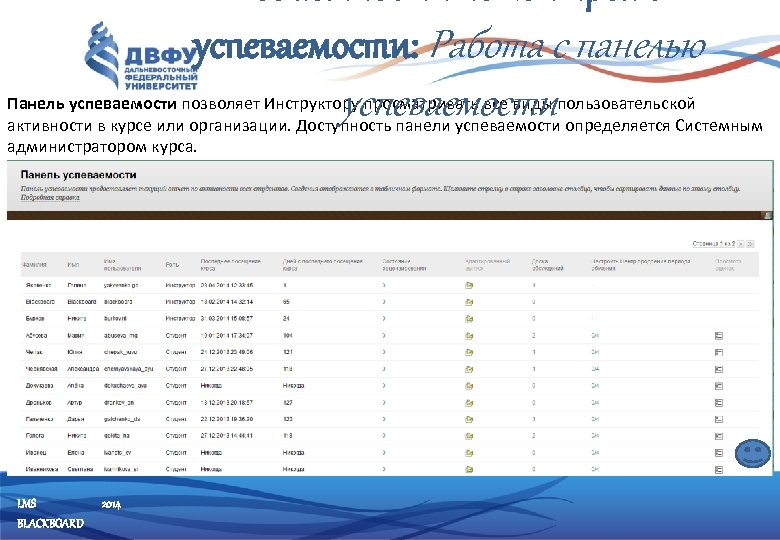
Task: Open the Подробная справка help link
Action: 50,197
